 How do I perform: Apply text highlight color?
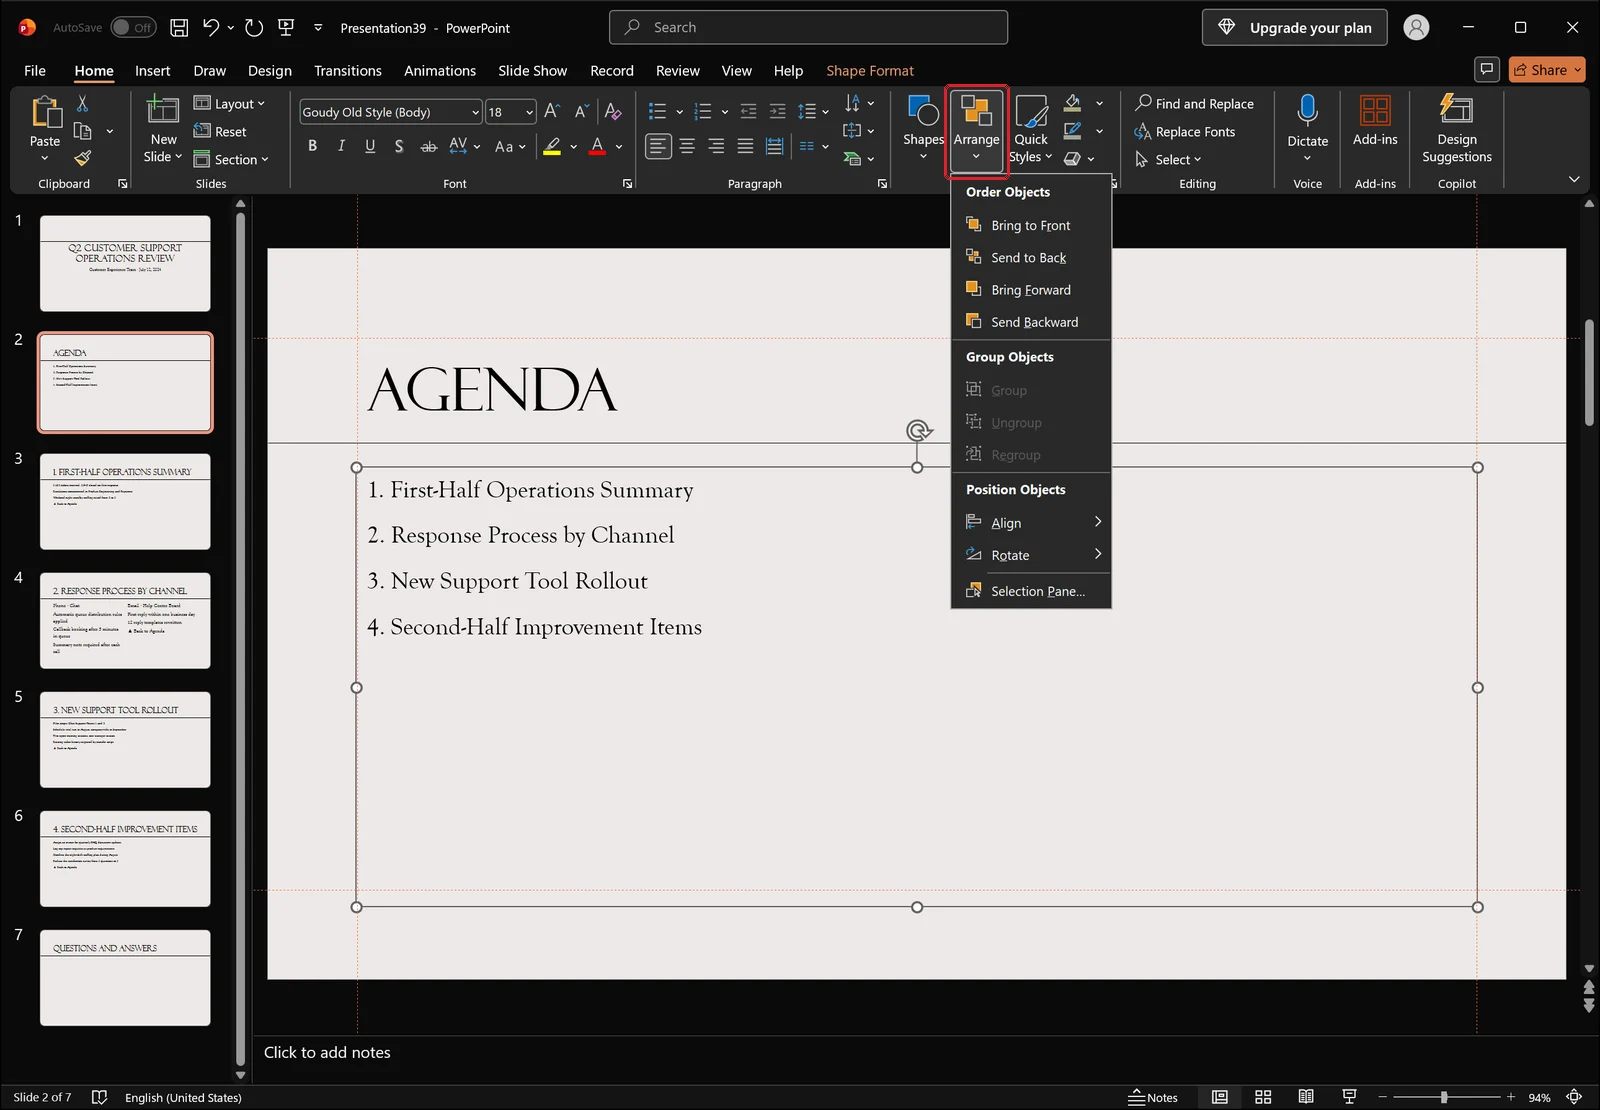pyautogui.click(x=552, y=147)
